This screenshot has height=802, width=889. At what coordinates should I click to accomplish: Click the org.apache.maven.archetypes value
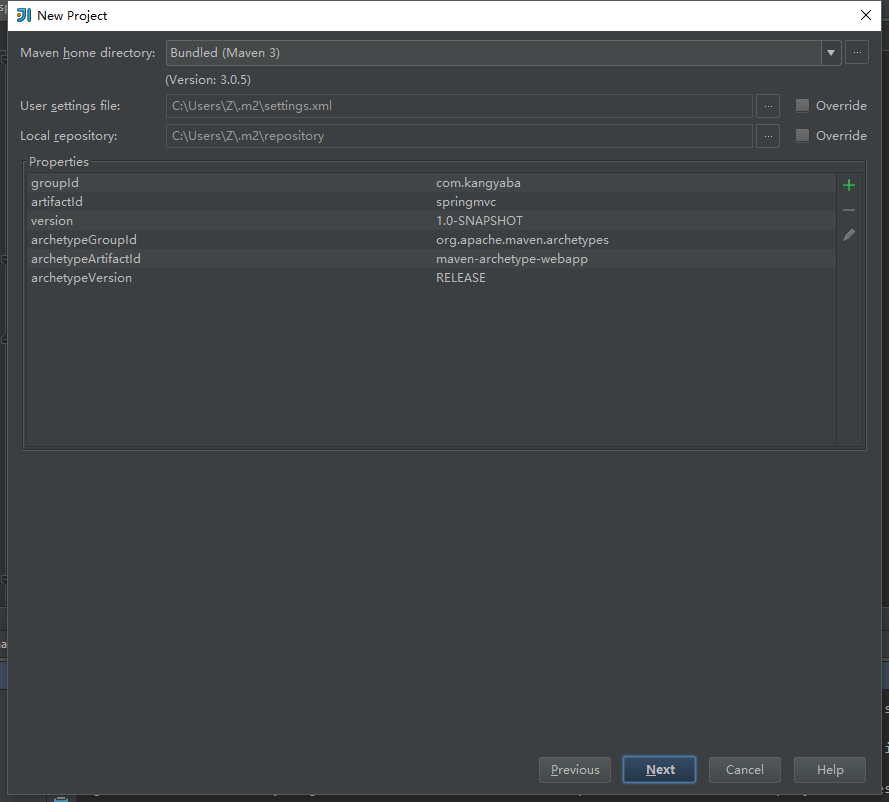[522, 240]
